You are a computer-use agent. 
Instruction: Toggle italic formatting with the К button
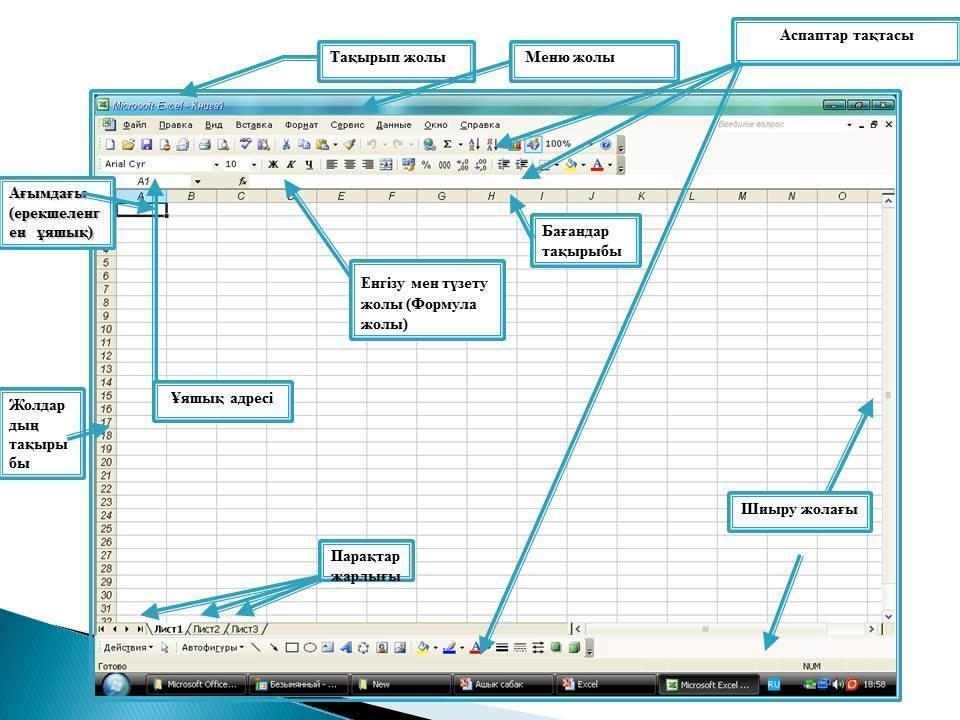[x=291, y=164]
